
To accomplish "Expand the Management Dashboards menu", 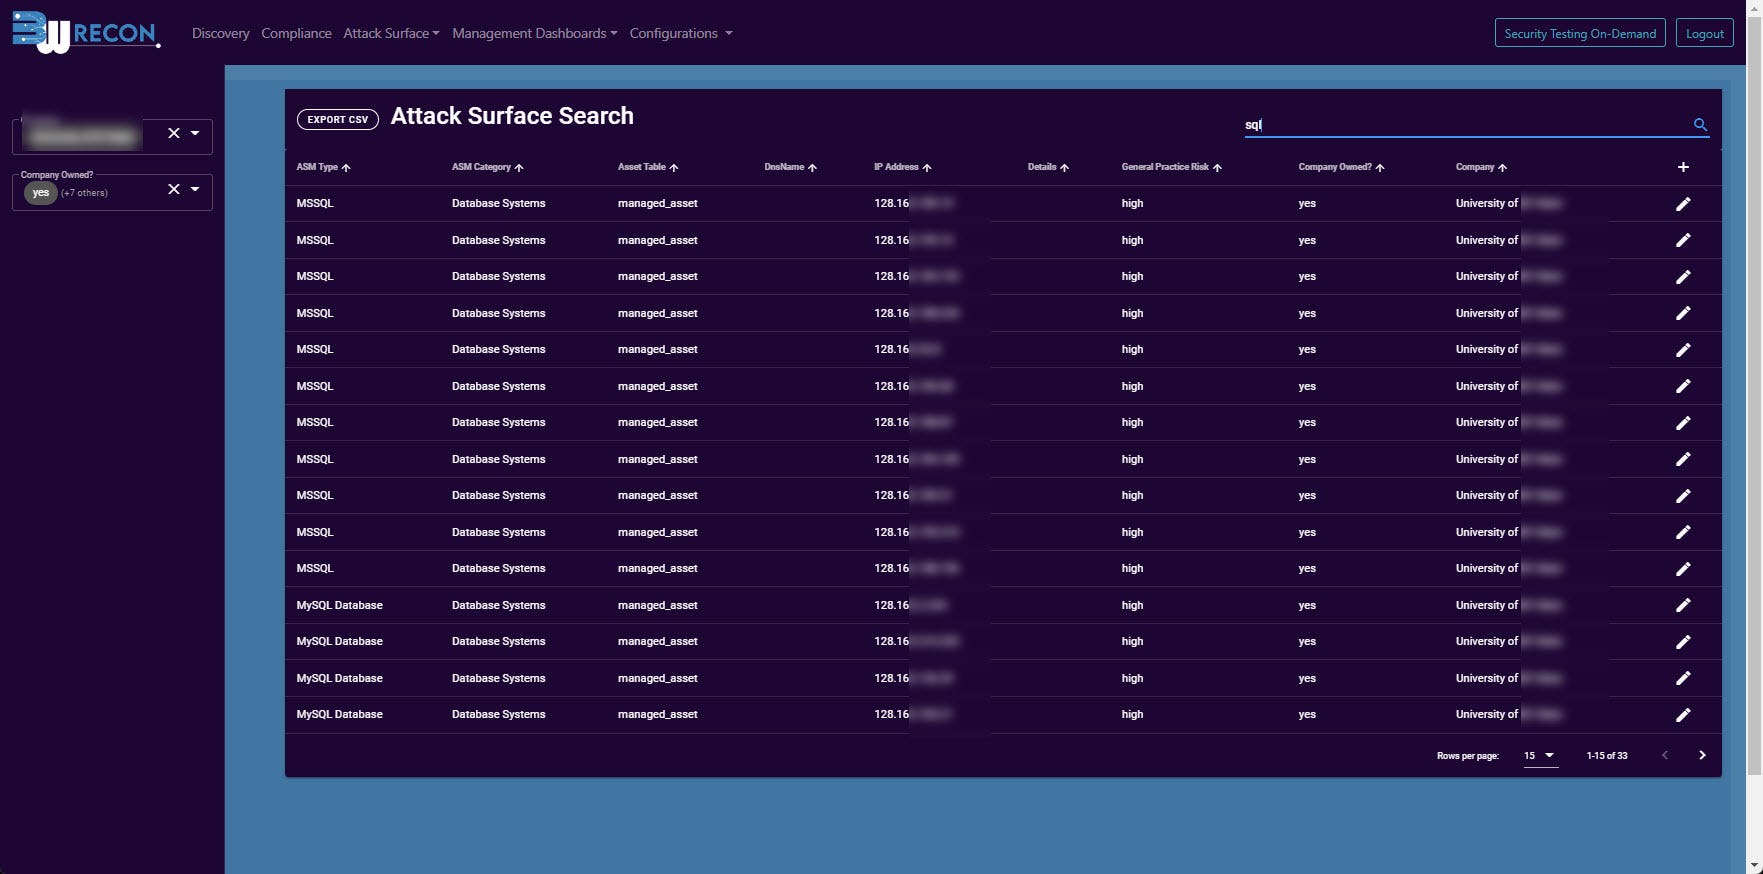I will (534, 33).
